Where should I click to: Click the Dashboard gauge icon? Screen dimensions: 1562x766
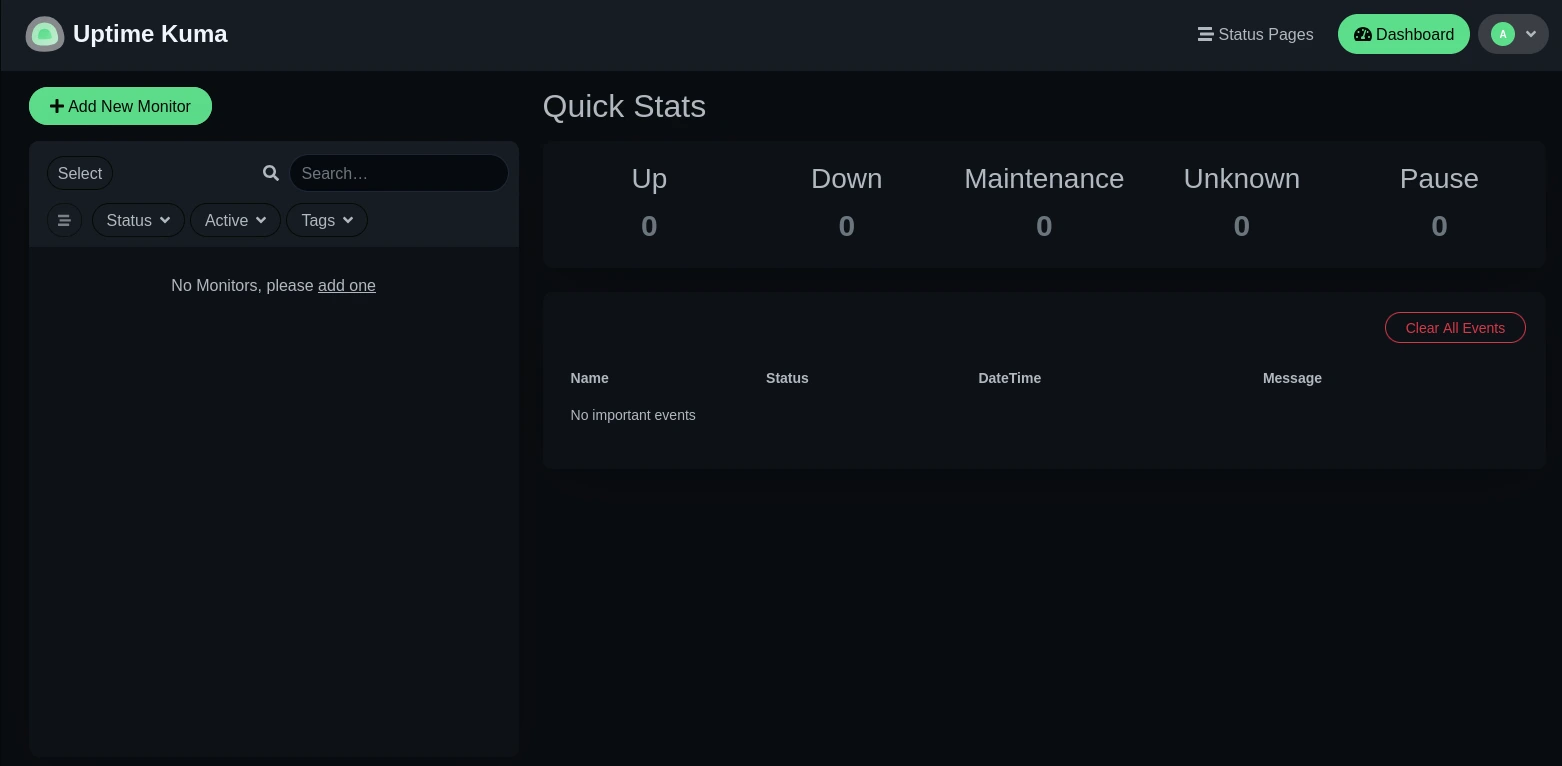[1362, 34]
